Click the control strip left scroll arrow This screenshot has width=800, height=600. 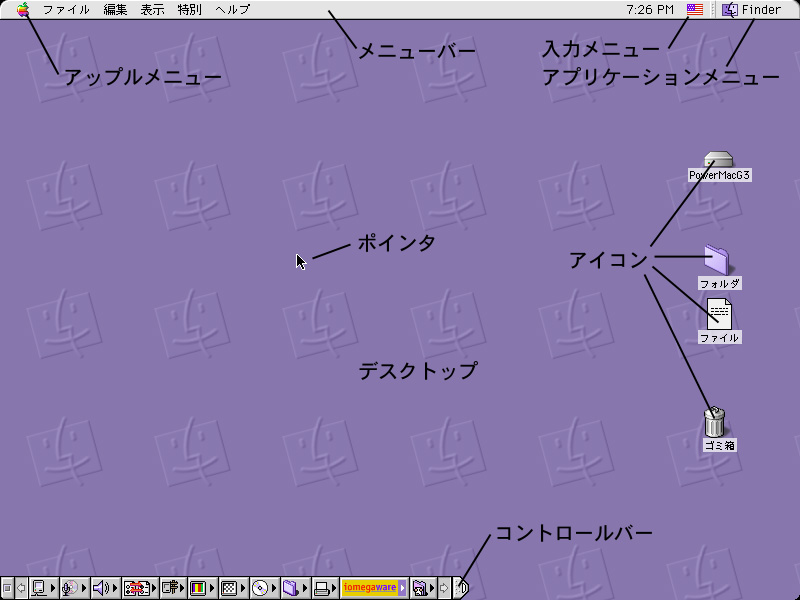point(21,588)
